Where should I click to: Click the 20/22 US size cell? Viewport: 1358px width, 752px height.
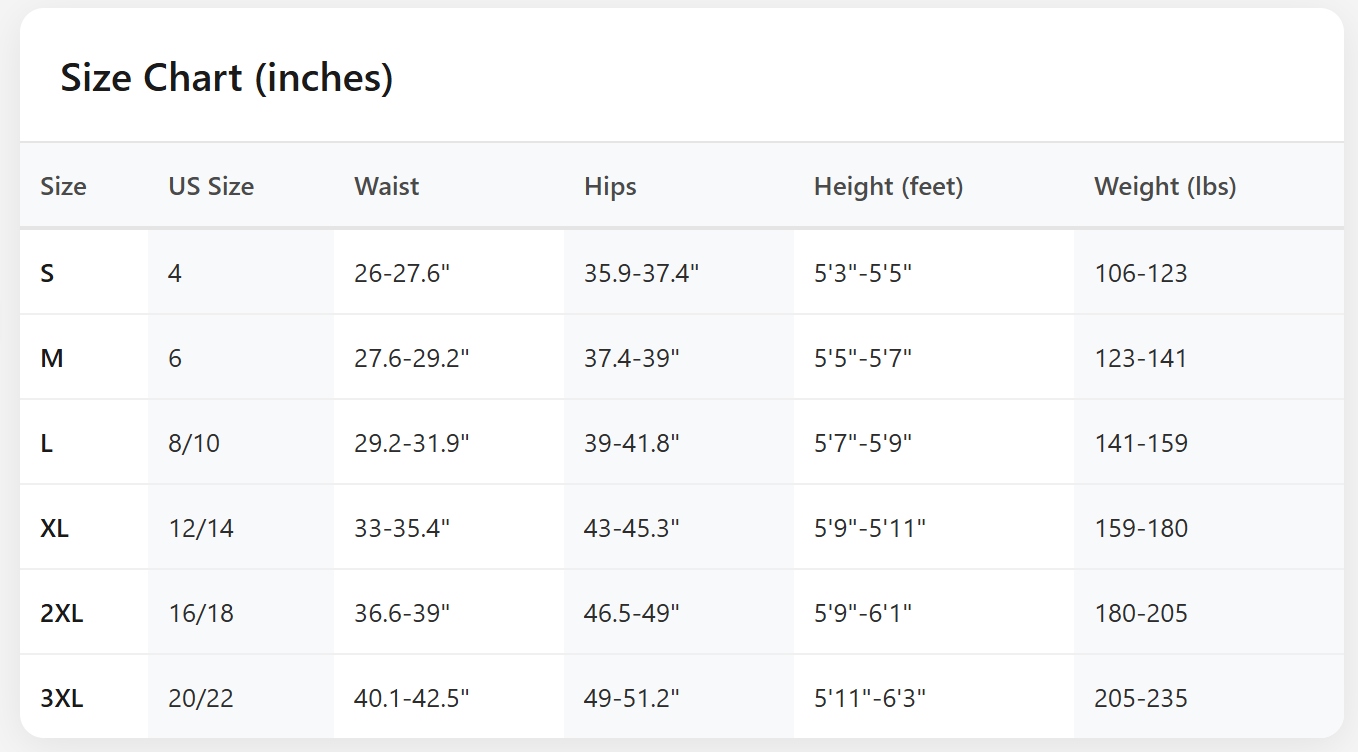click(201, 698)
